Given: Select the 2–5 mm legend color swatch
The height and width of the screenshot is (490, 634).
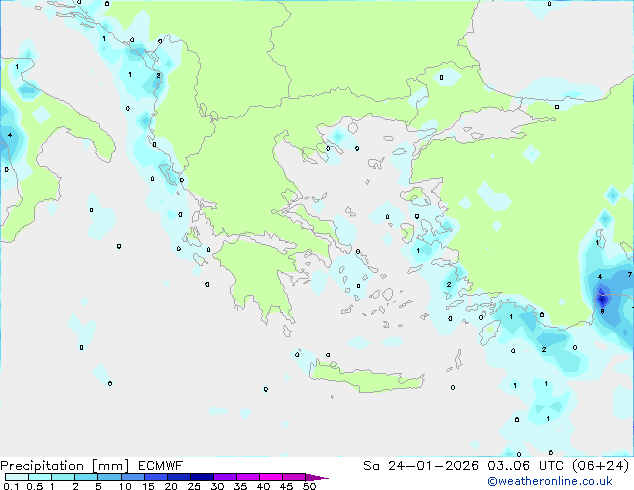Looking at the screenshot, I should [86, 477].
